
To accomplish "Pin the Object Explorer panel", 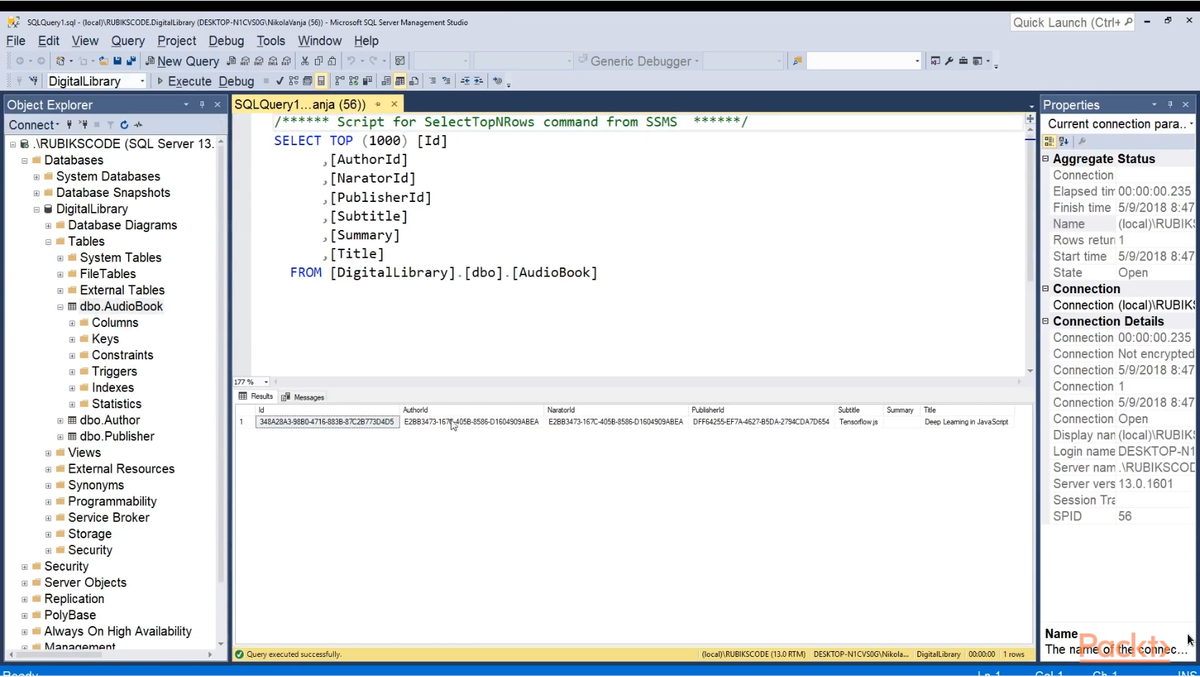I will (x=202, y=104).
